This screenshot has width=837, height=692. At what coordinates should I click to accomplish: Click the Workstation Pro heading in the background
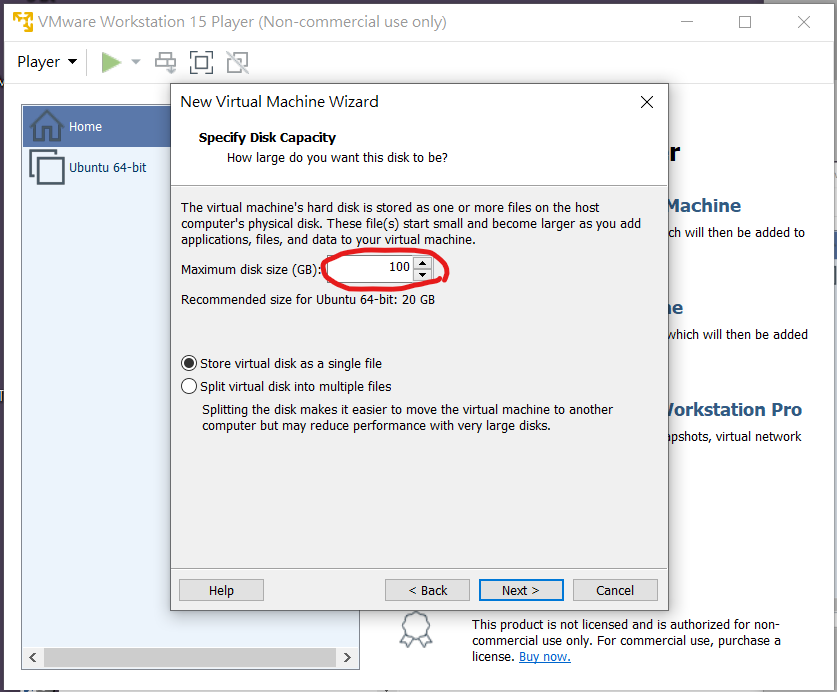click(x=735, y=410)
